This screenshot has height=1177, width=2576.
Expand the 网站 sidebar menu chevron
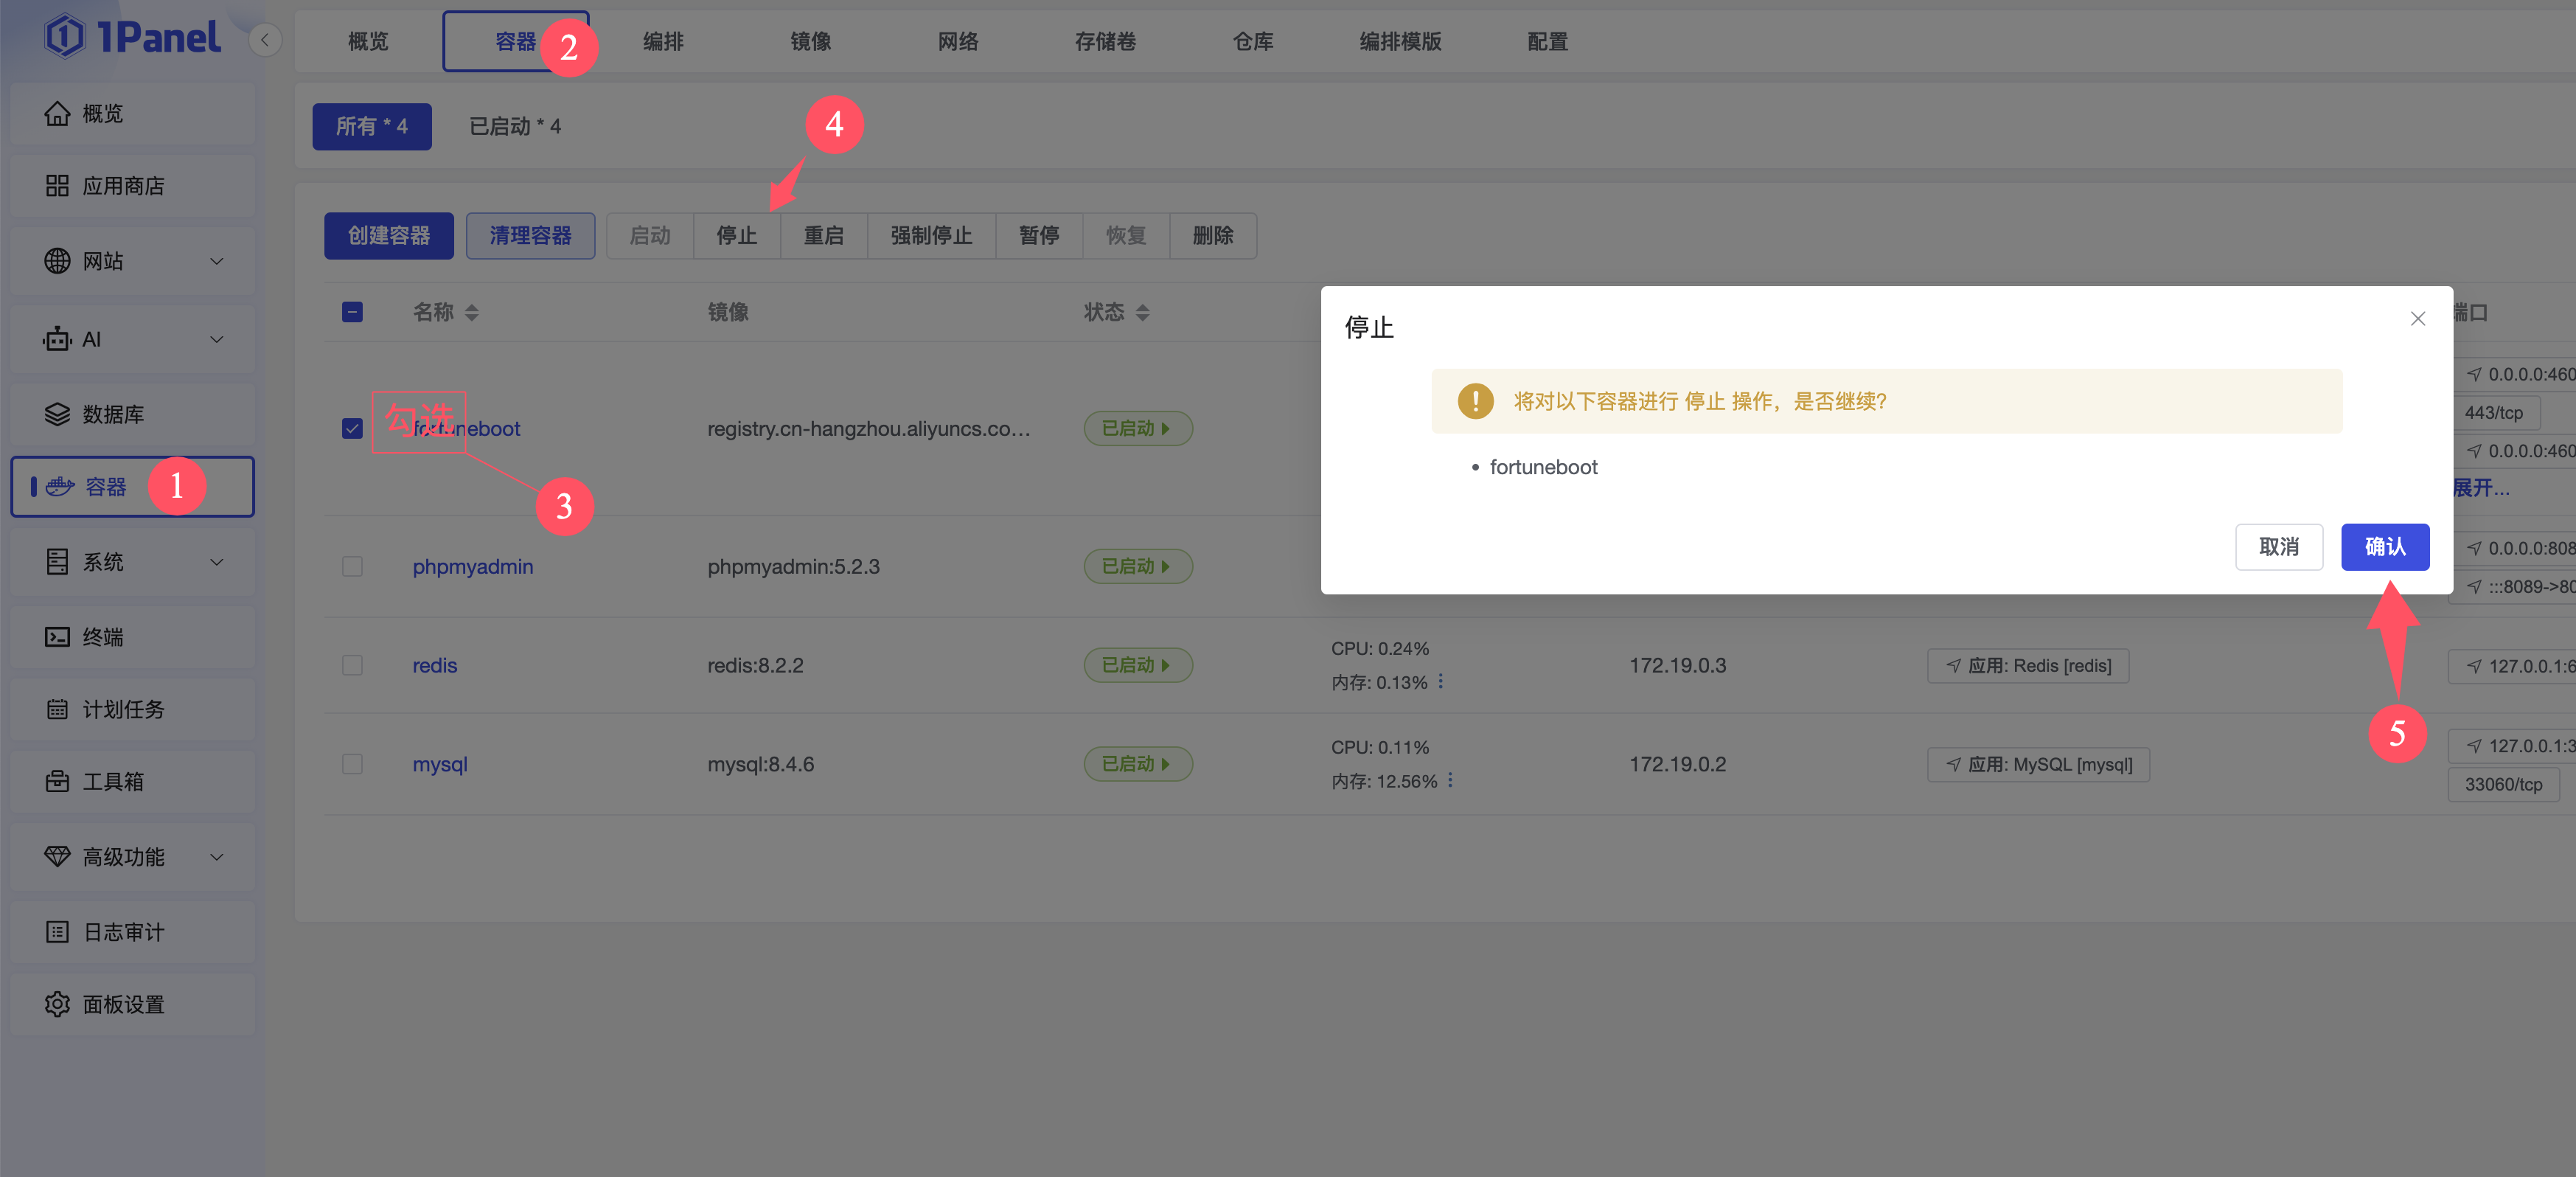(x=217, y=262)
